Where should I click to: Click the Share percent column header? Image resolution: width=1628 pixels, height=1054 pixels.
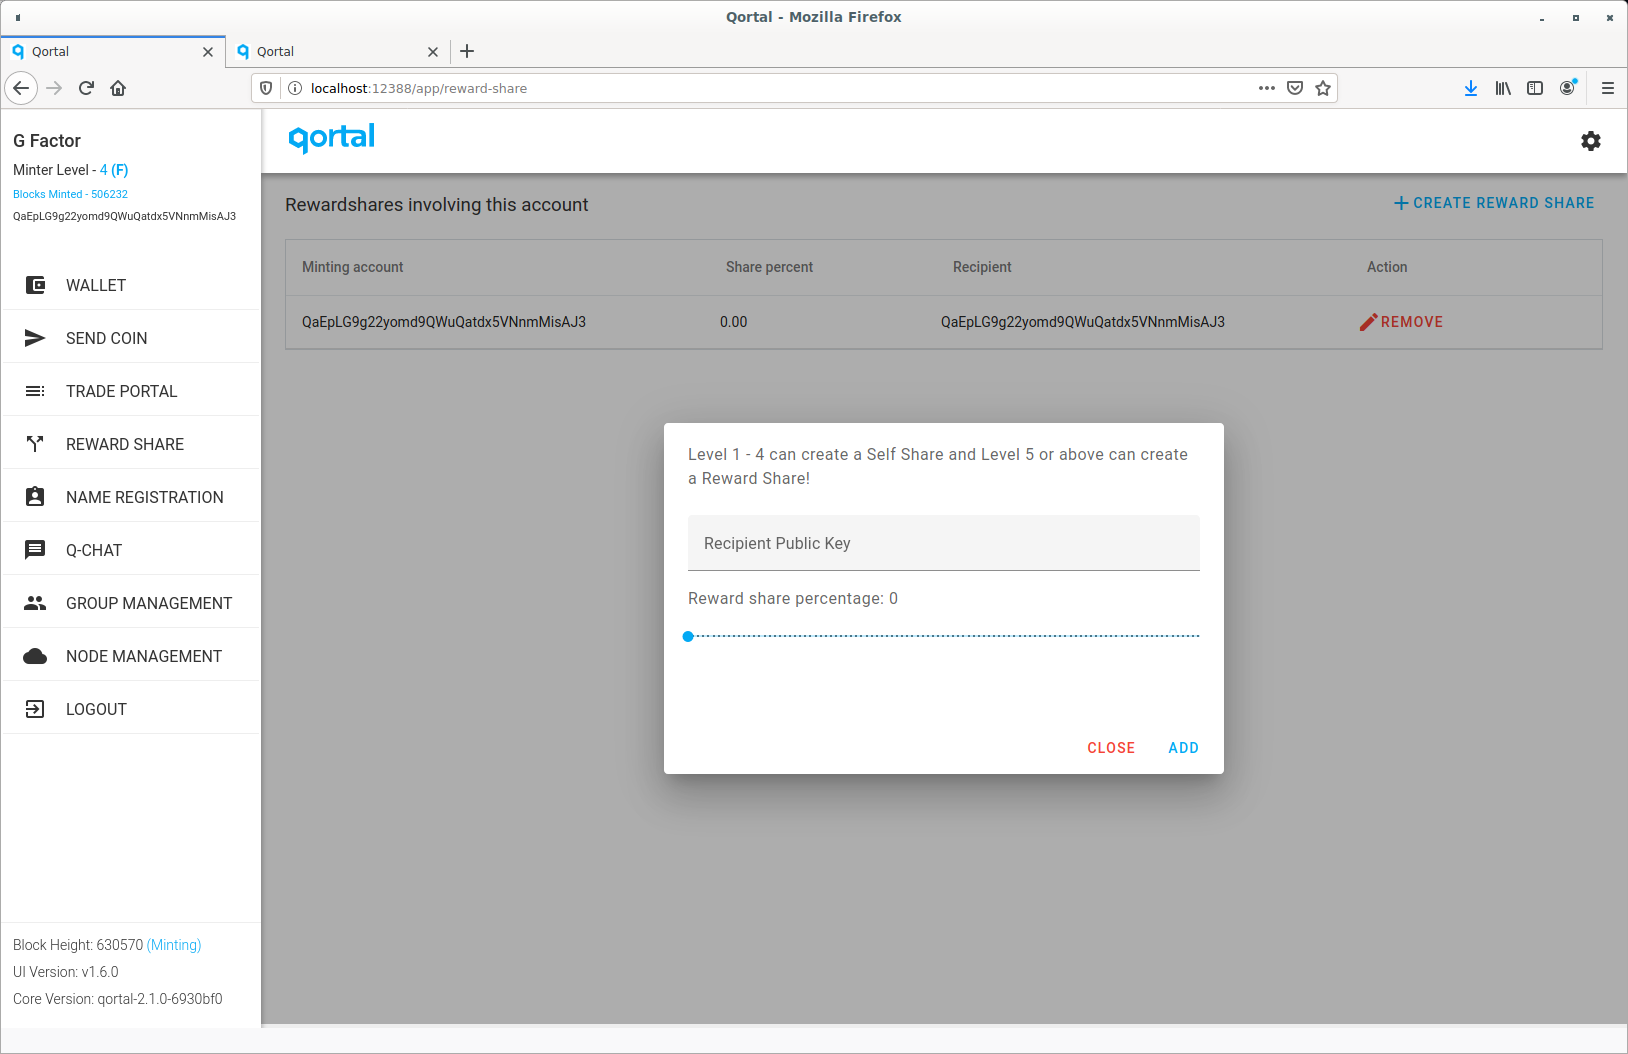[769, 267]
